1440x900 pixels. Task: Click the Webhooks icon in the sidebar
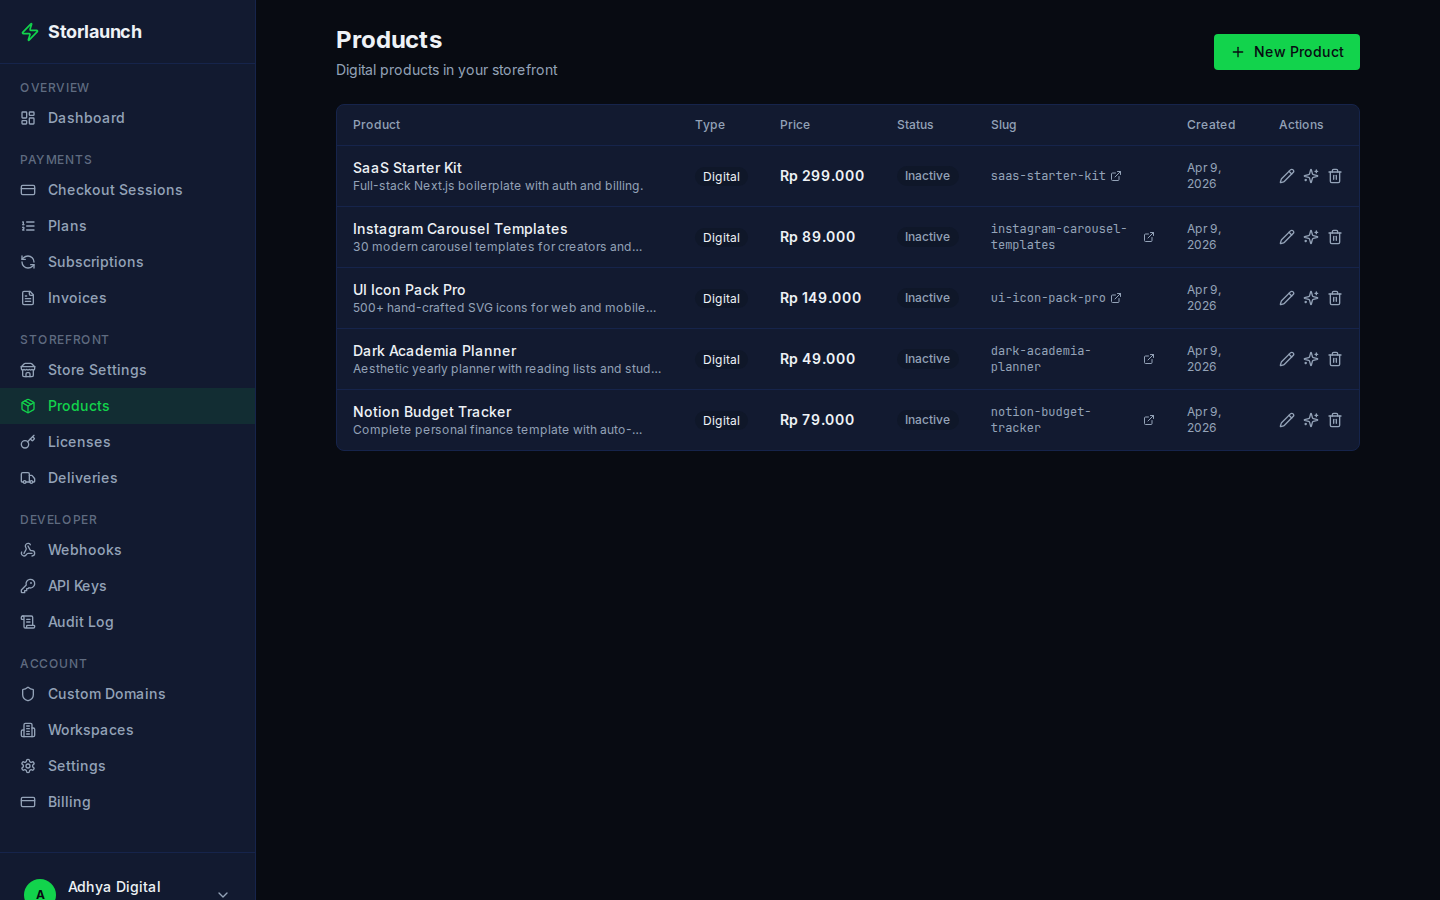pyautogui.click(x=28, y=549)
